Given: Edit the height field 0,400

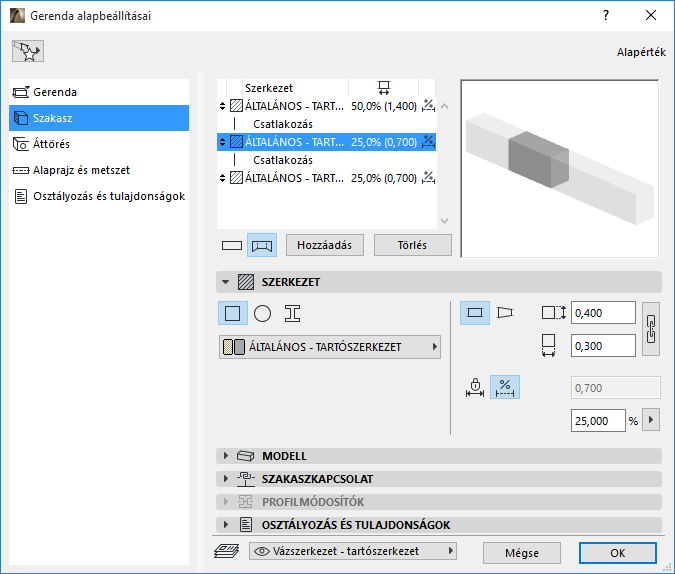Looking at the screenshot, I should point(603,313).
